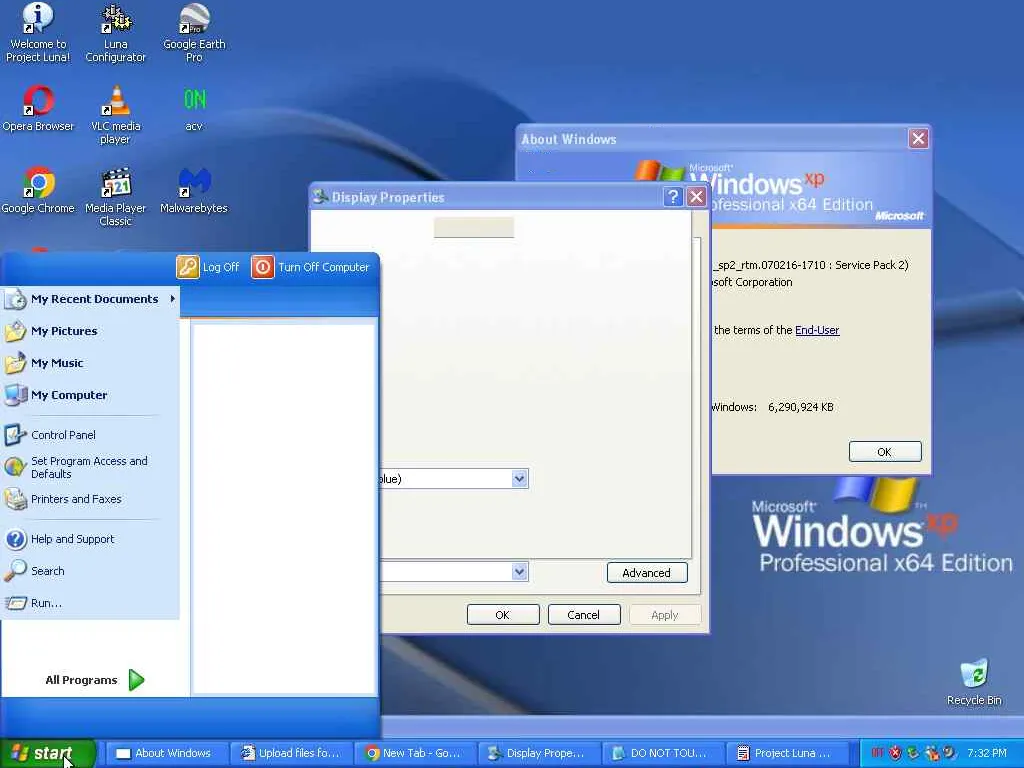Switch to Upload files taskbar button

tap(291, 753)
